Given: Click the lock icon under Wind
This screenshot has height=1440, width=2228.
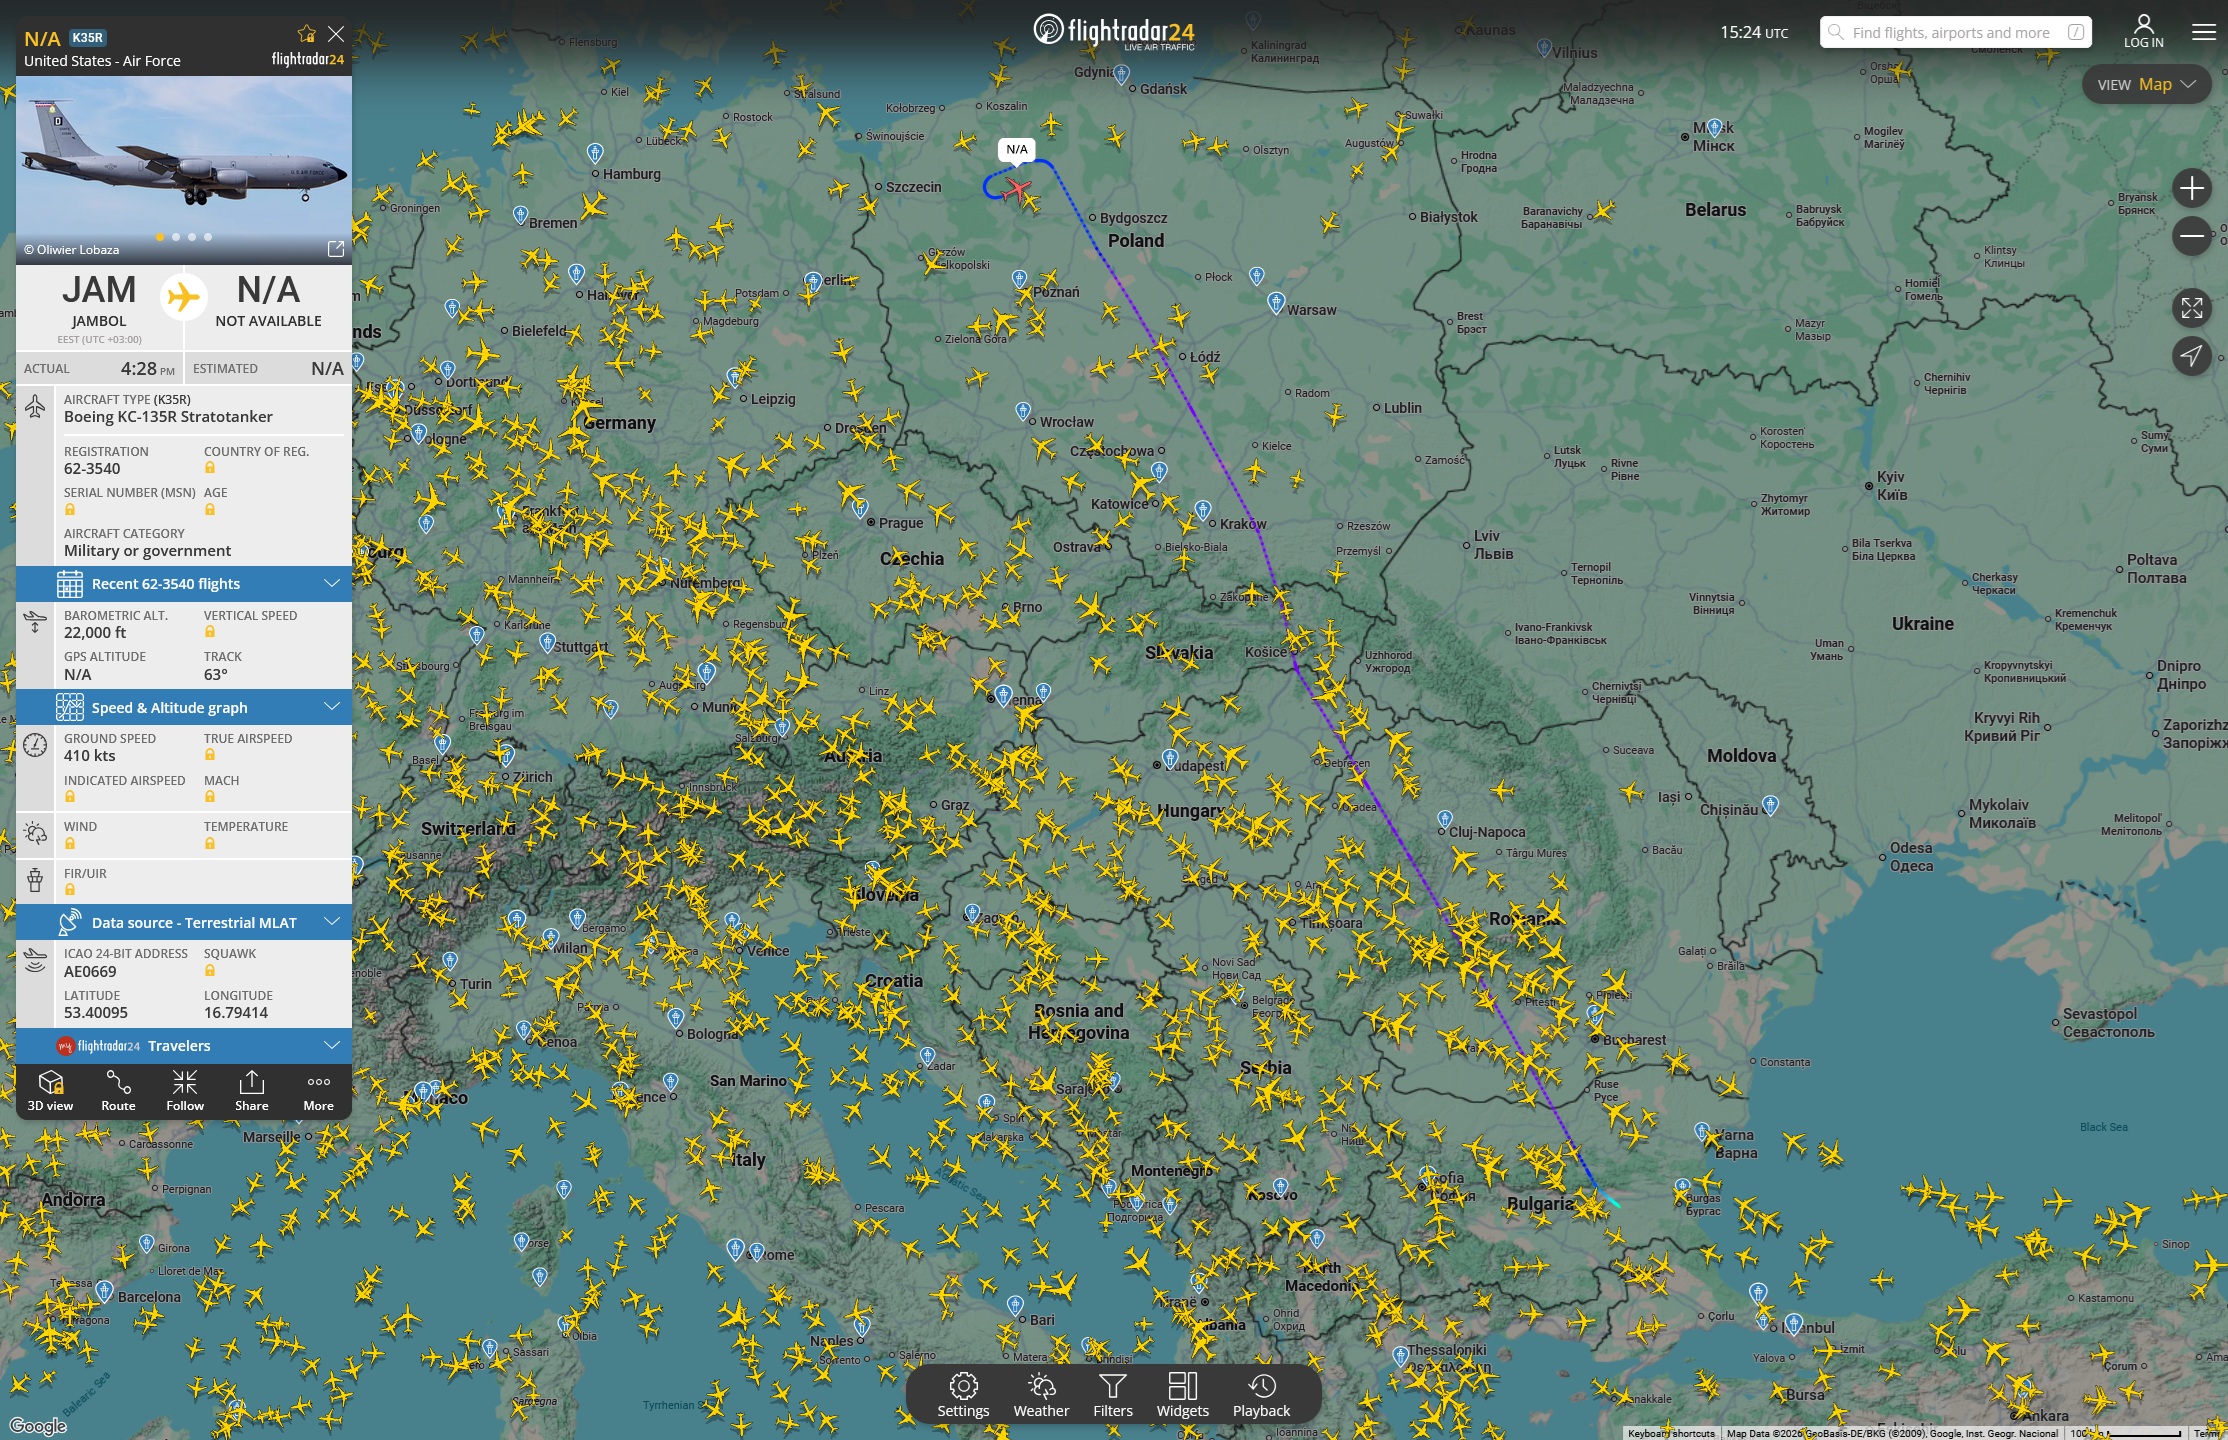Looking at the screenshot, I should pos(70,844).
